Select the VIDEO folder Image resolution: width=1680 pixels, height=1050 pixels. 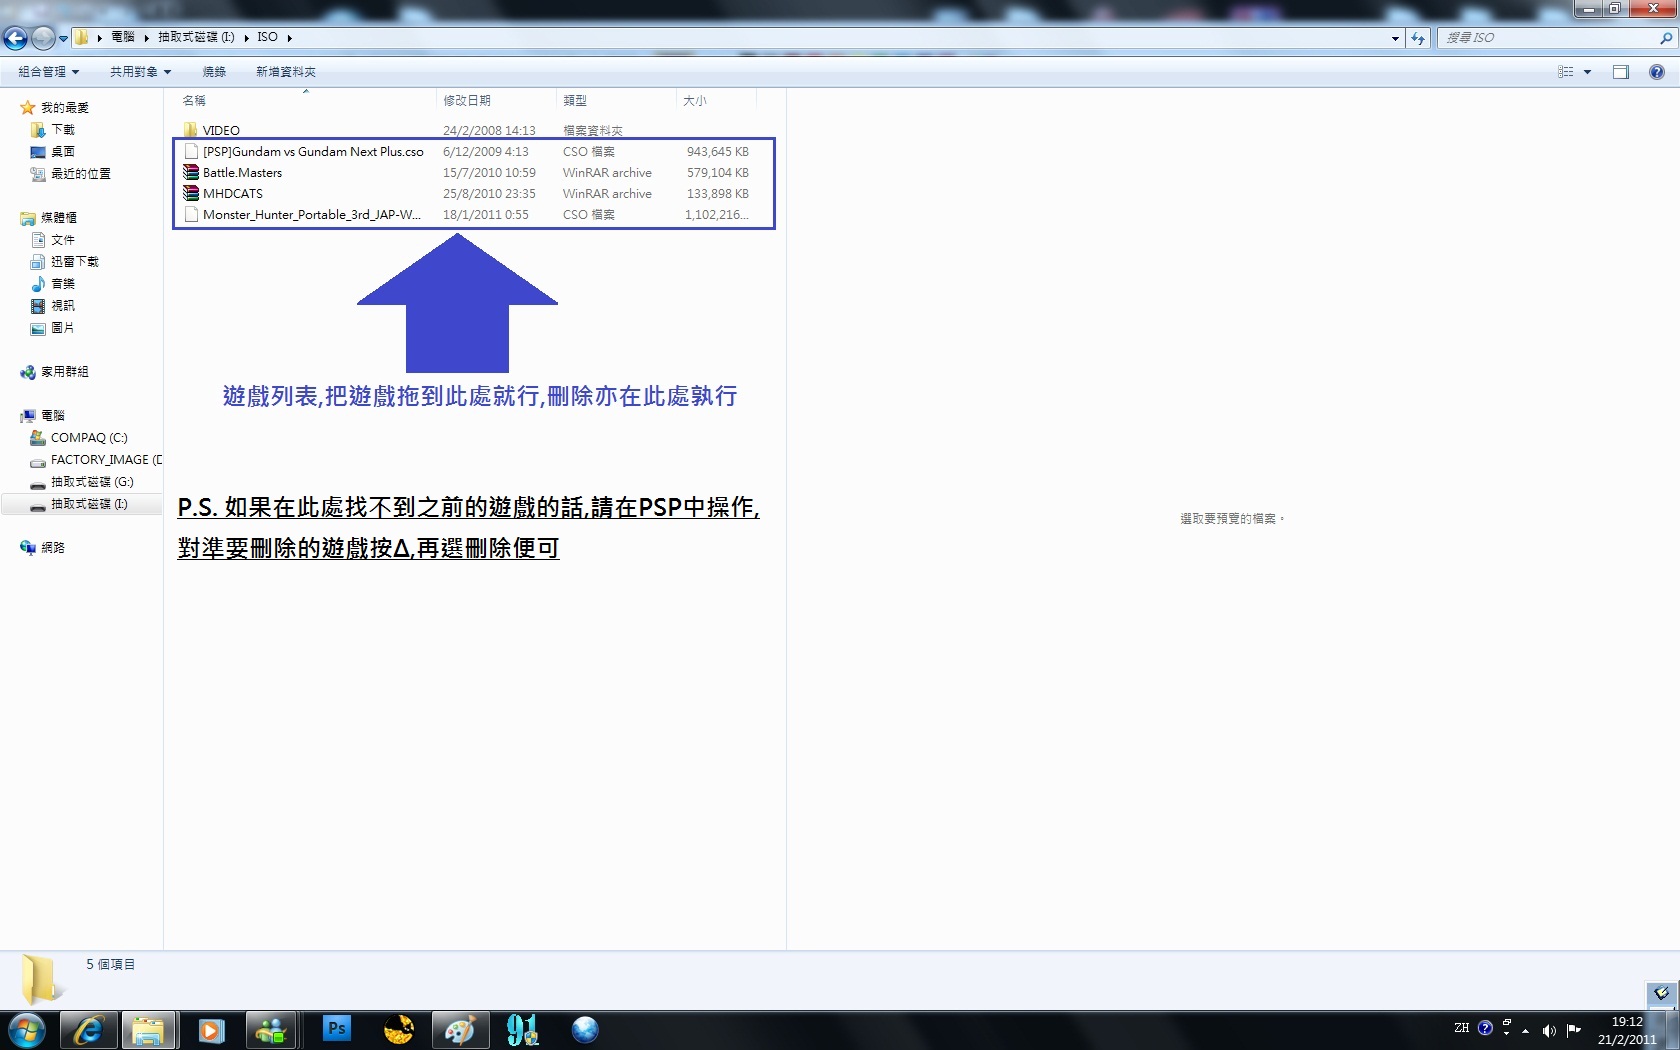click(x=221, y=131)
